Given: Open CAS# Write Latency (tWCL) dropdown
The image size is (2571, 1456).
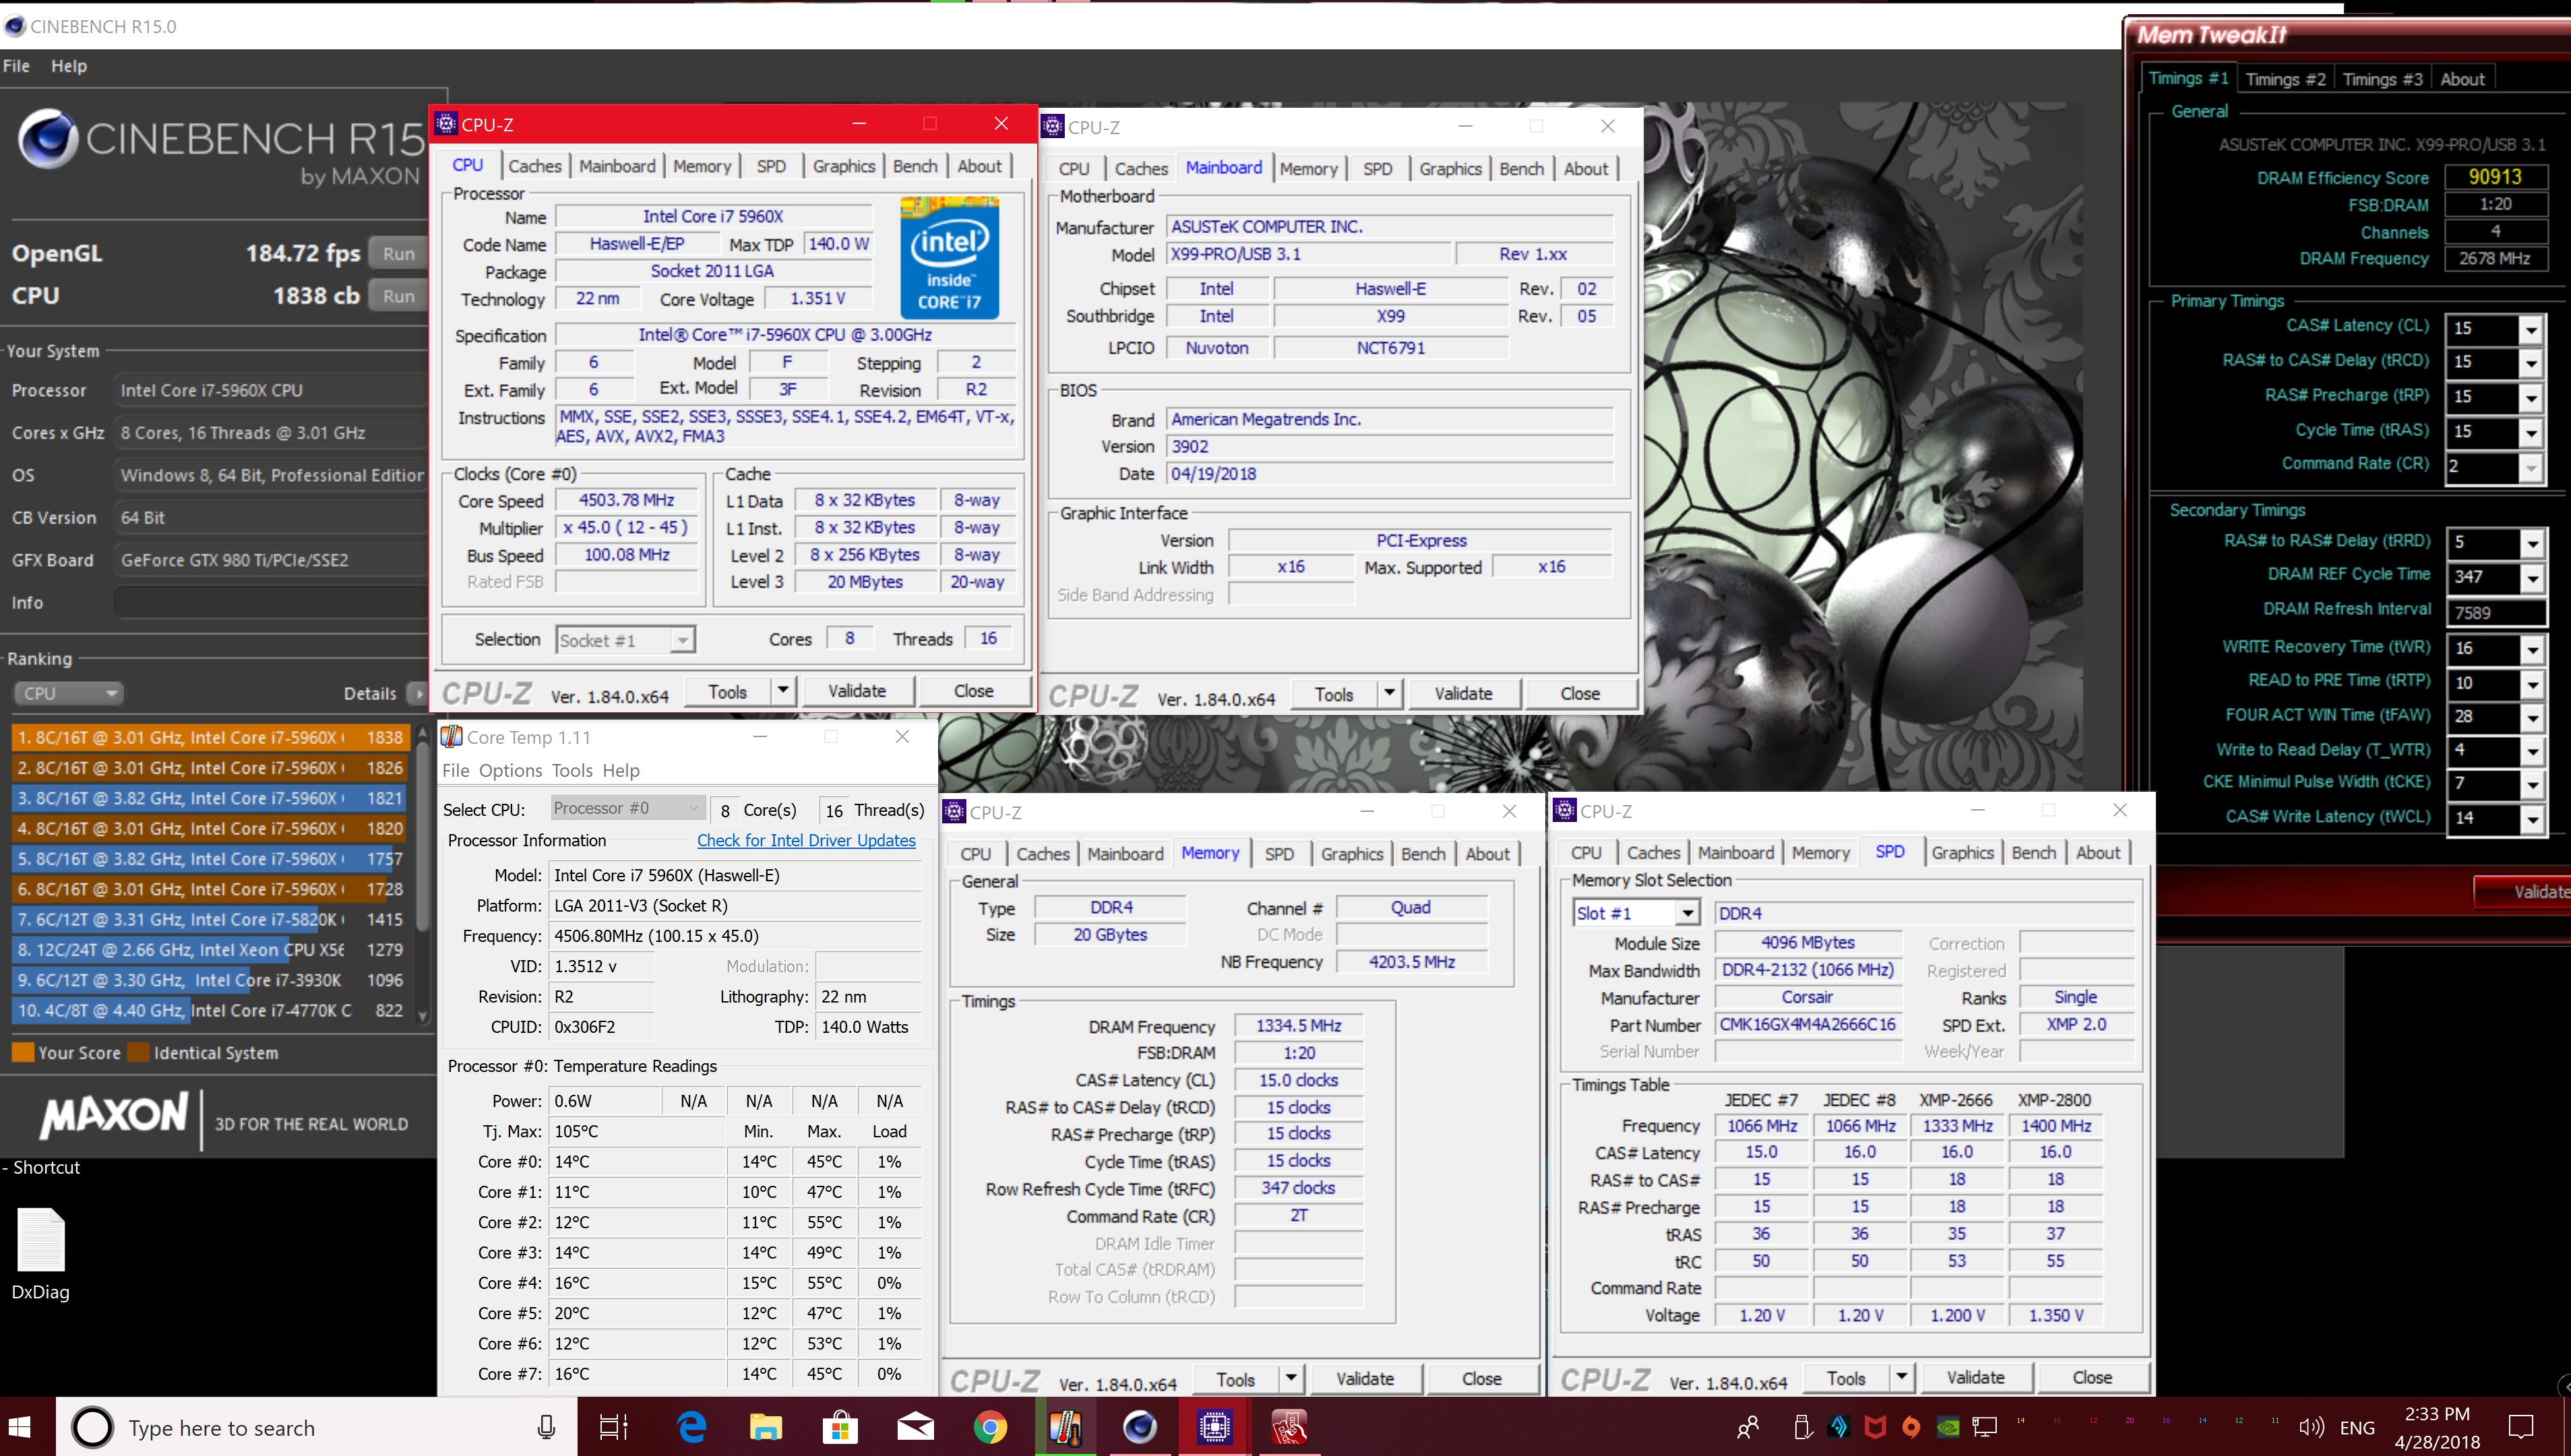Looking at the screenshot, I should coord(2531,819).
